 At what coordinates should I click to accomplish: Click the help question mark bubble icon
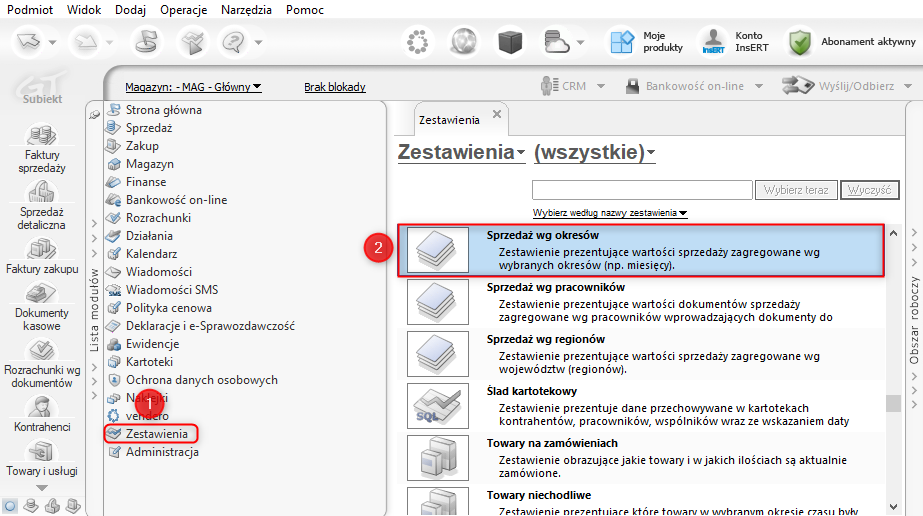(234, 42)
